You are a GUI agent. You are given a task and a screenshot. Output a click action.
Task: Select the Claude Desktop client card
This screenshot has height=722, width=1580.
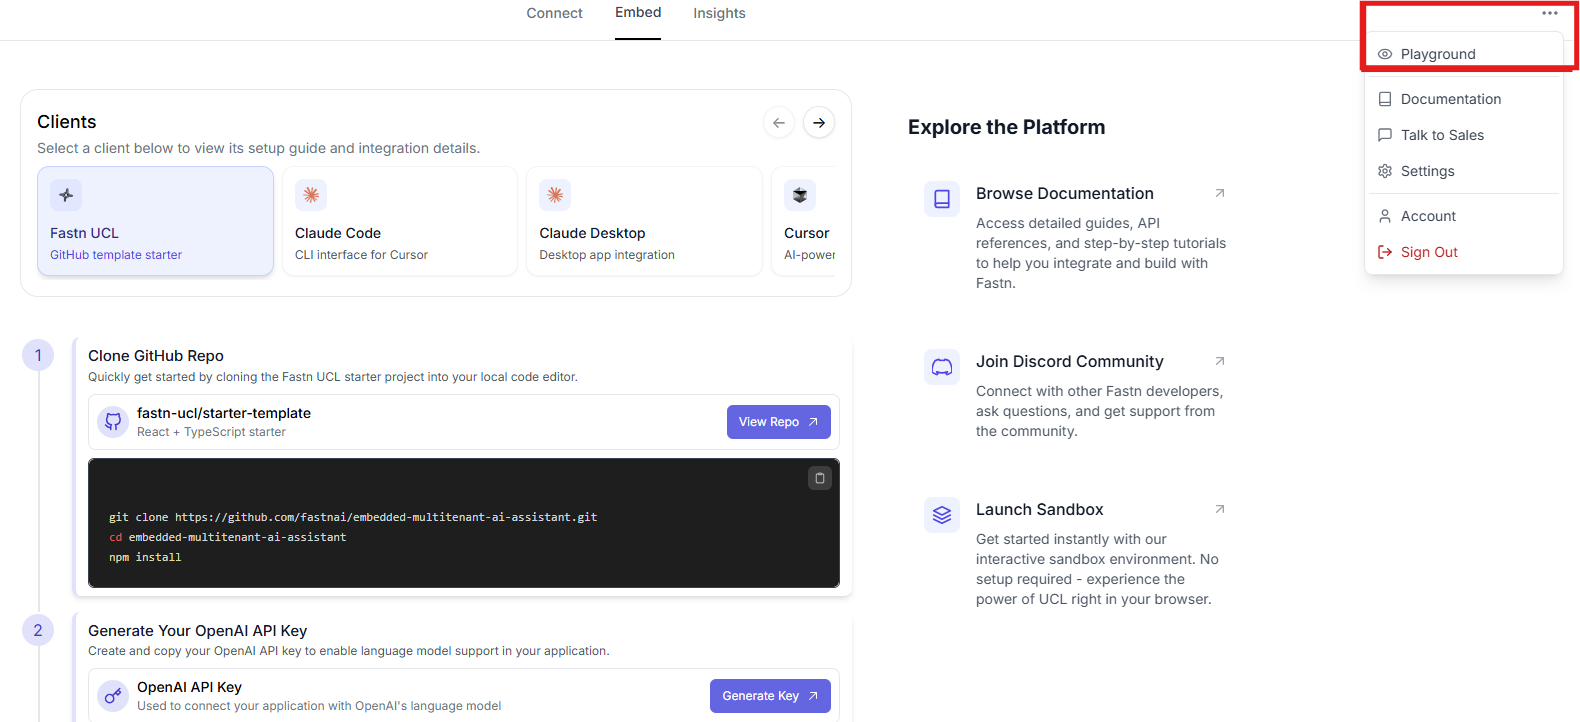point(644,221)
